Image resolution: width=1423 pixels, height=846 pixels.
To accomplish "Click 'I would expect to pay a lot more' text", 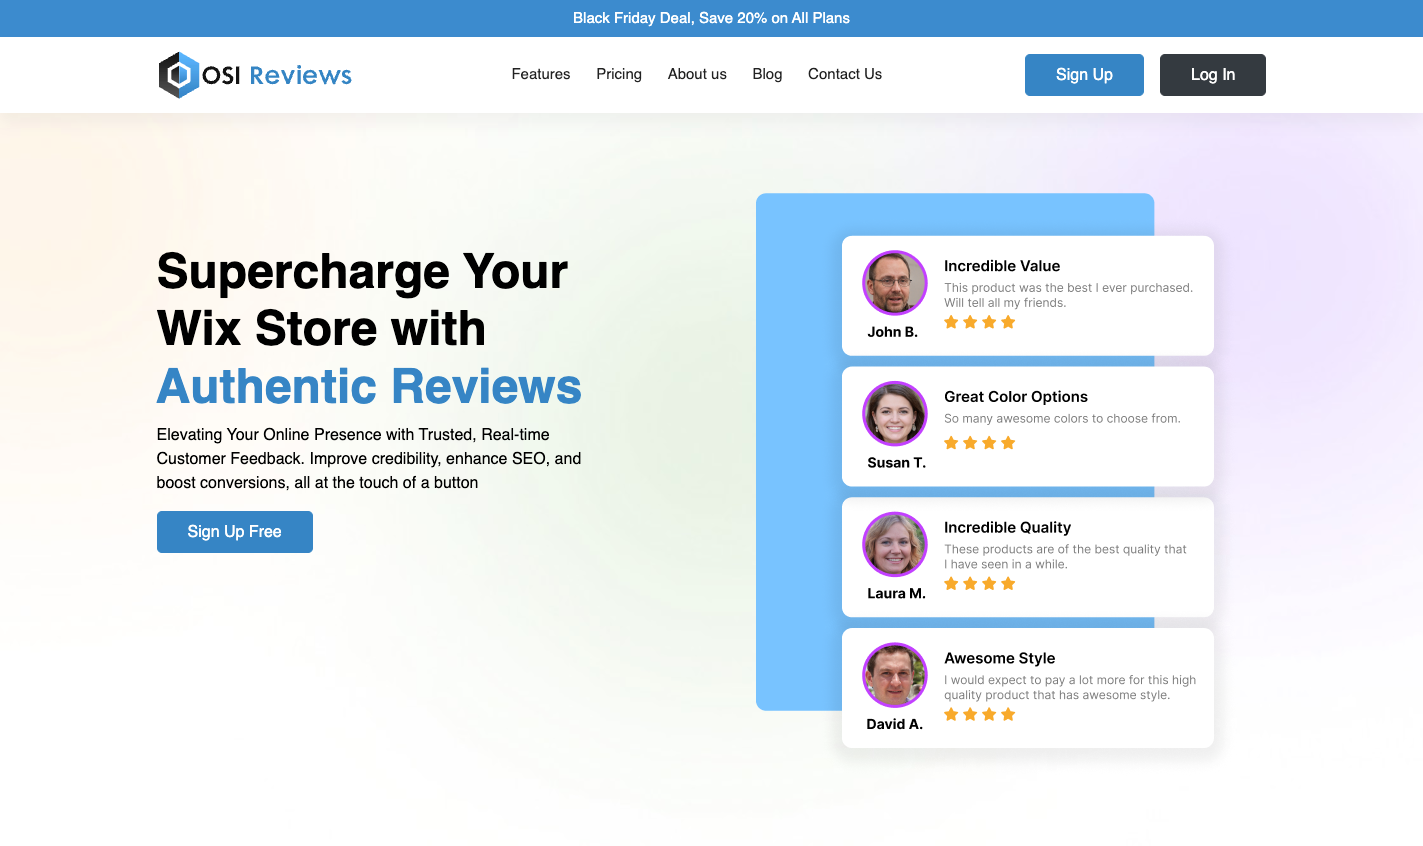I will tap(1070, 687).
